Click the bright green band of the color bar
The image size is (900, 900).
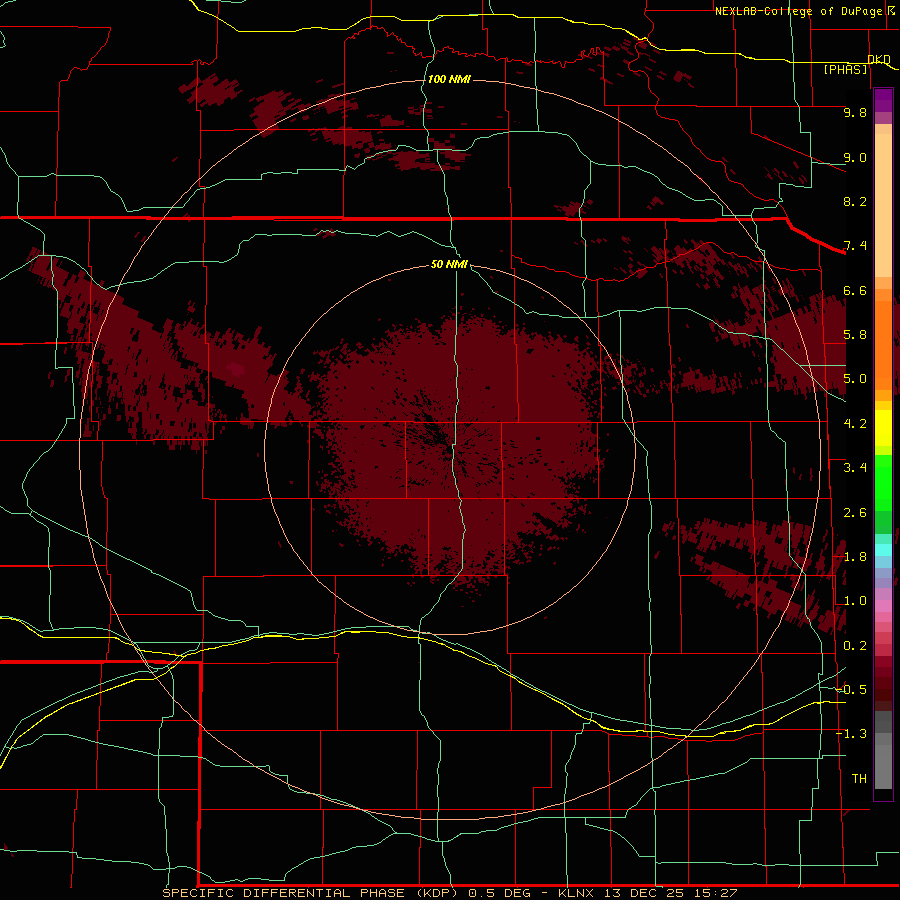[883, 483]
